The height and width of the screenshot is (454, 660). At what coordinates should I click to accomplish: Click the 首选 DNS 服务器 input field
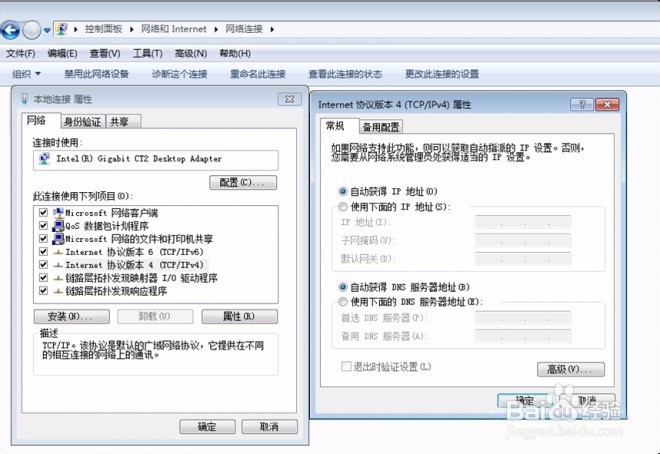pos(523,318)
